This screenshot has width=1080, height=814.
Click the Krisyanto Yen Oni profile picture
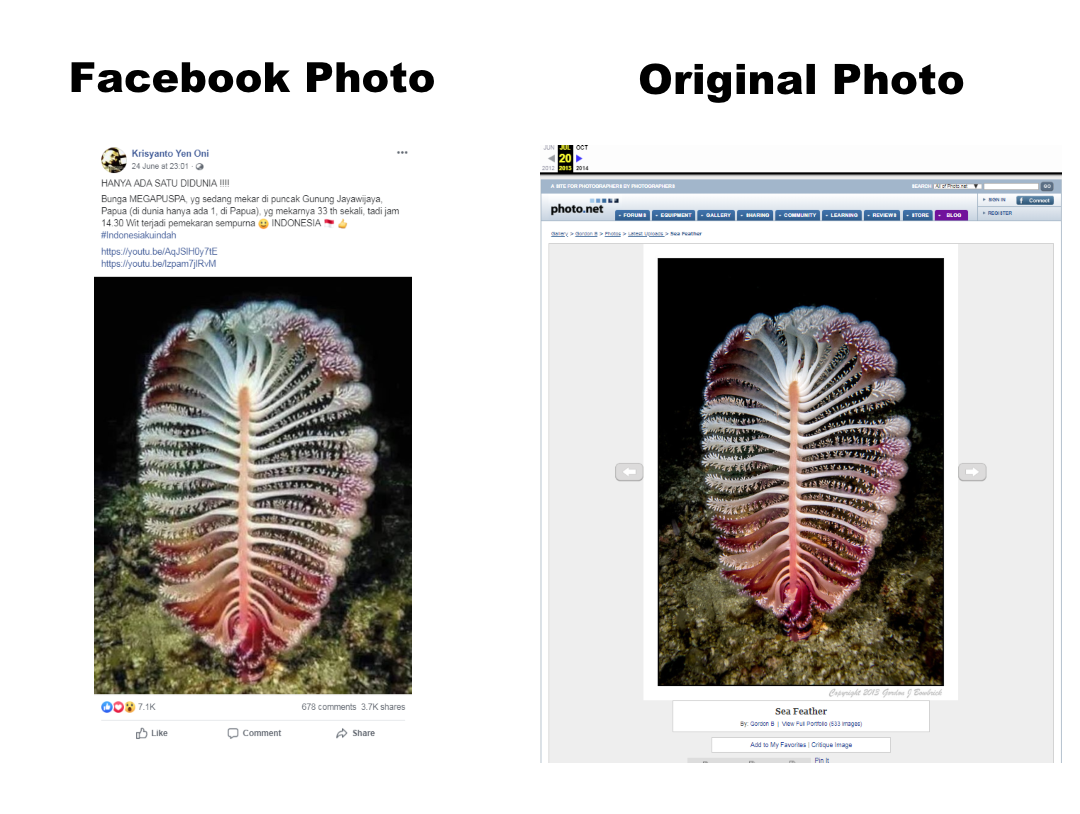[114, 160]
